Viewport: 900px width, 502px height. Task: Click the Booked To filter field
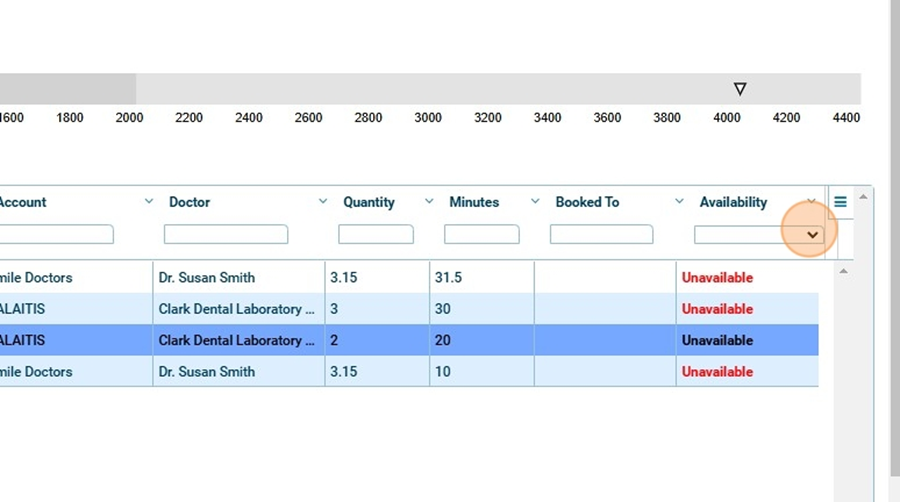click(602, 234)
